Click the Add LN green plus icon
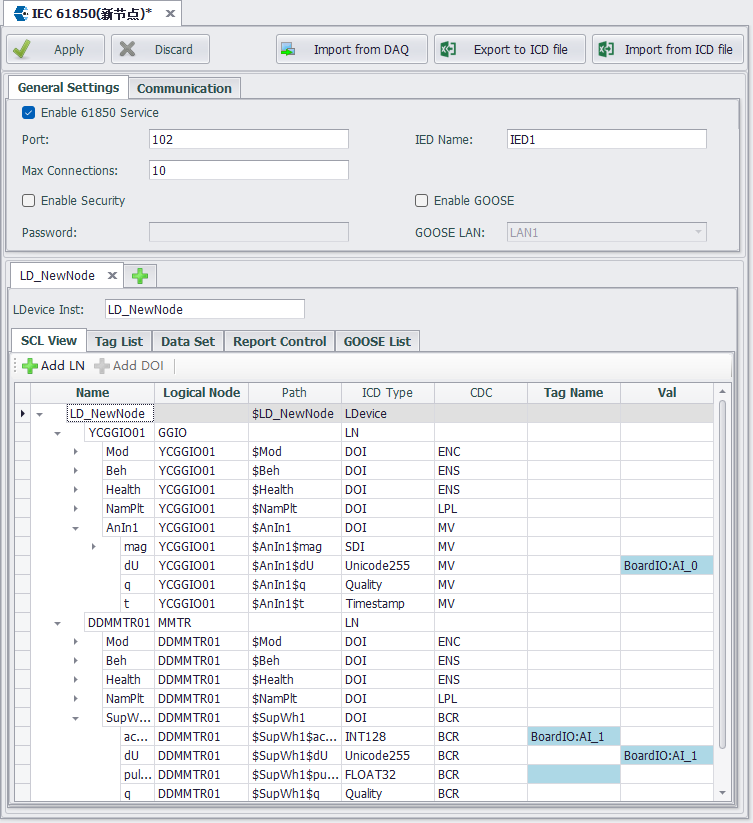 point(29,366)
